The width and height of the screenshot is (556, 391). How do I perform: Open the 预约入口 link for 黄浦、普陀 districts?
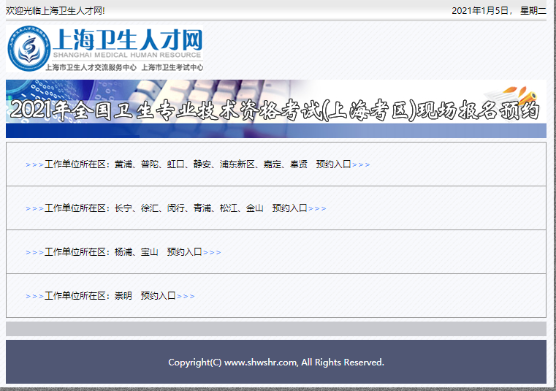click(x=333, y=164)
